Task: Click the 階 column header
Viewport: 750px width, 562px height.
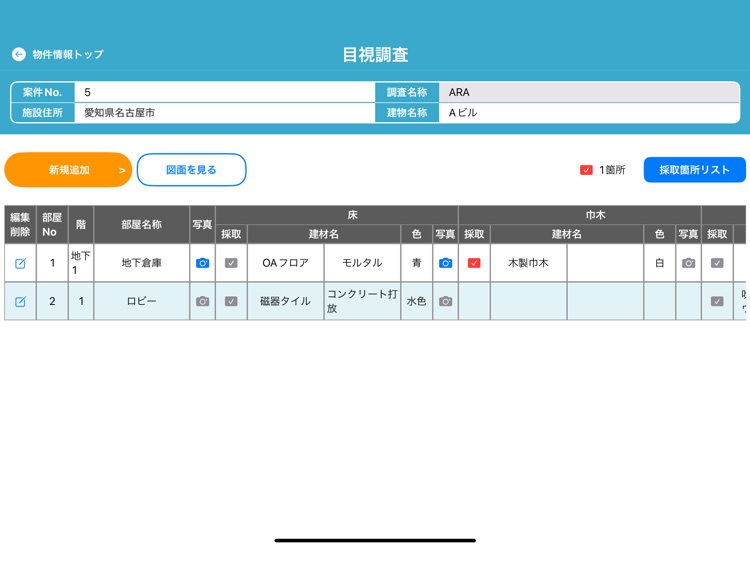Action: 81,224
